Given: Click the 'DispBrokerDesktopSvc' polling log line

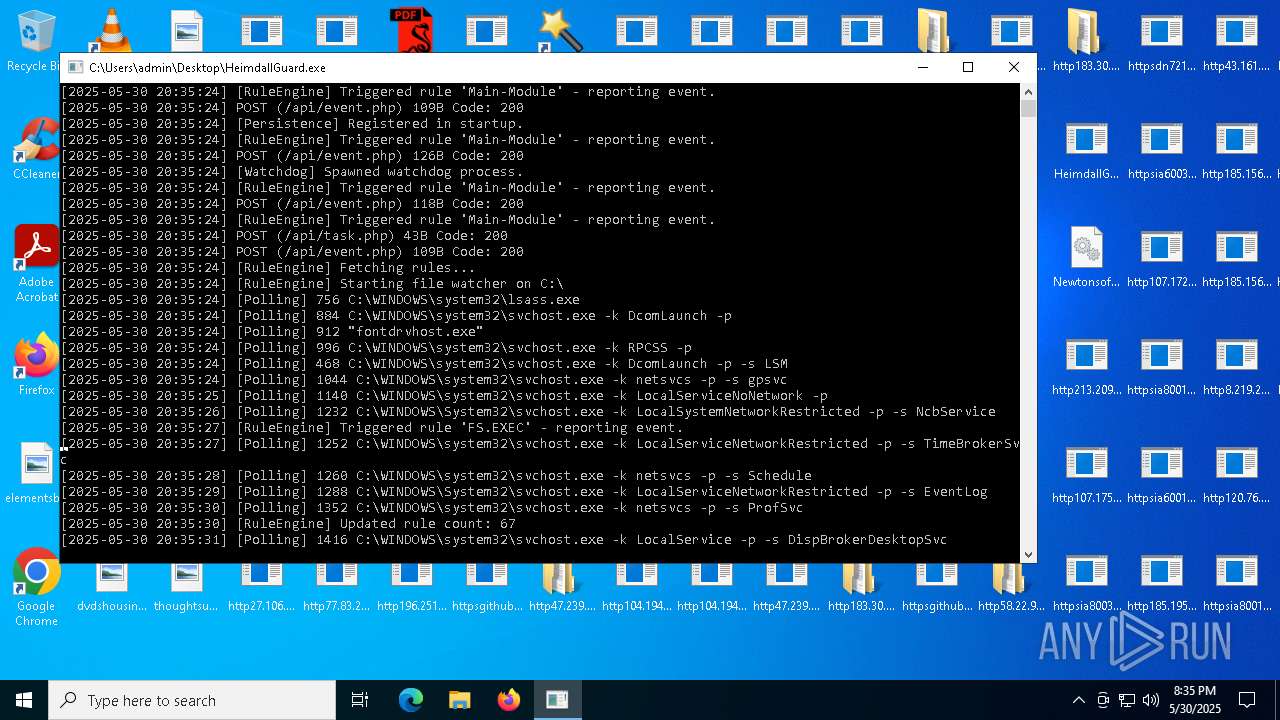Looking at the screenshot, I should tap(504, 539).
